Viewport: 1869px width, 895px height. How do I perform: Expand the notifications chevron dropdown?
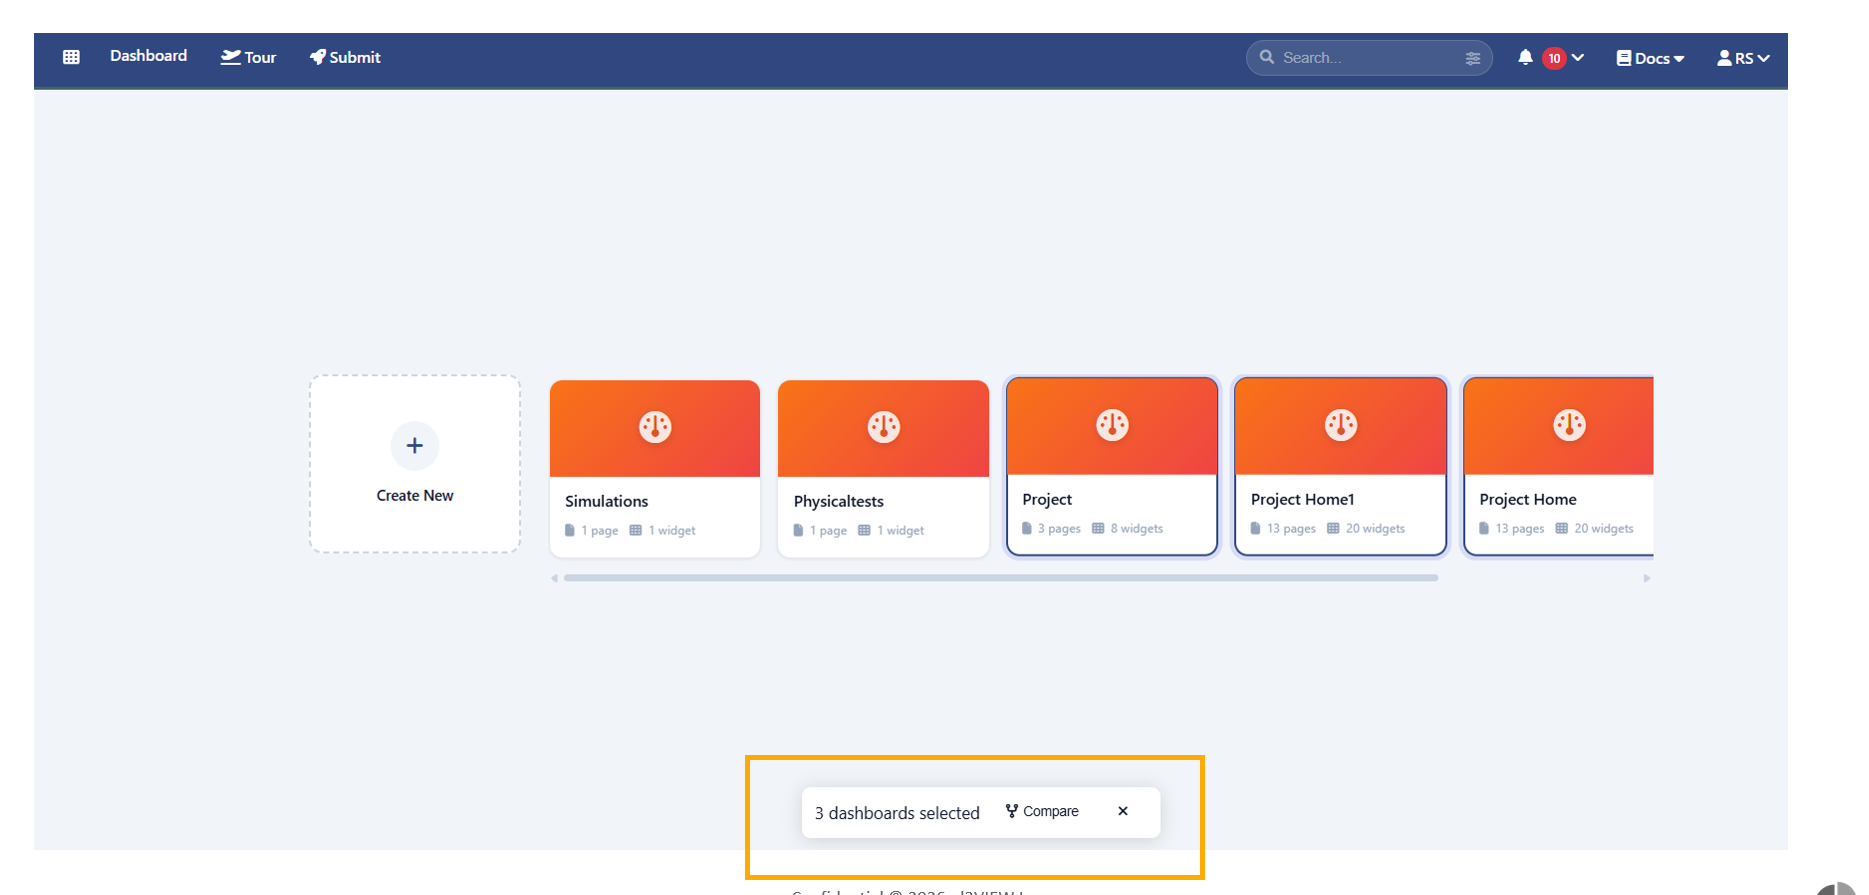(x=1578, y=58)
